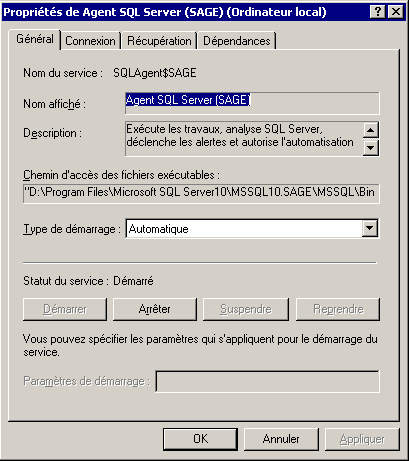
Task: Click the Démarrer service button
Action: point(65,309)
